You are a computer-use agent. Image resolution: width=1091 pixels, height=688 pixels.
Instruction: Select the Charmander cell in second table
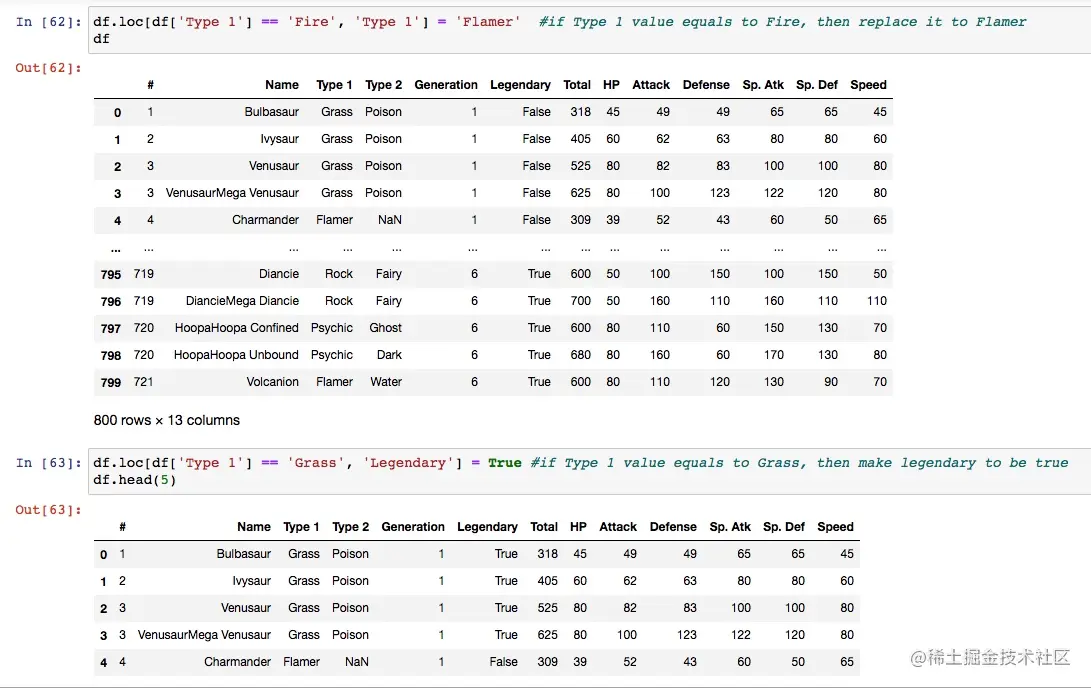click(x=237, y=662)
